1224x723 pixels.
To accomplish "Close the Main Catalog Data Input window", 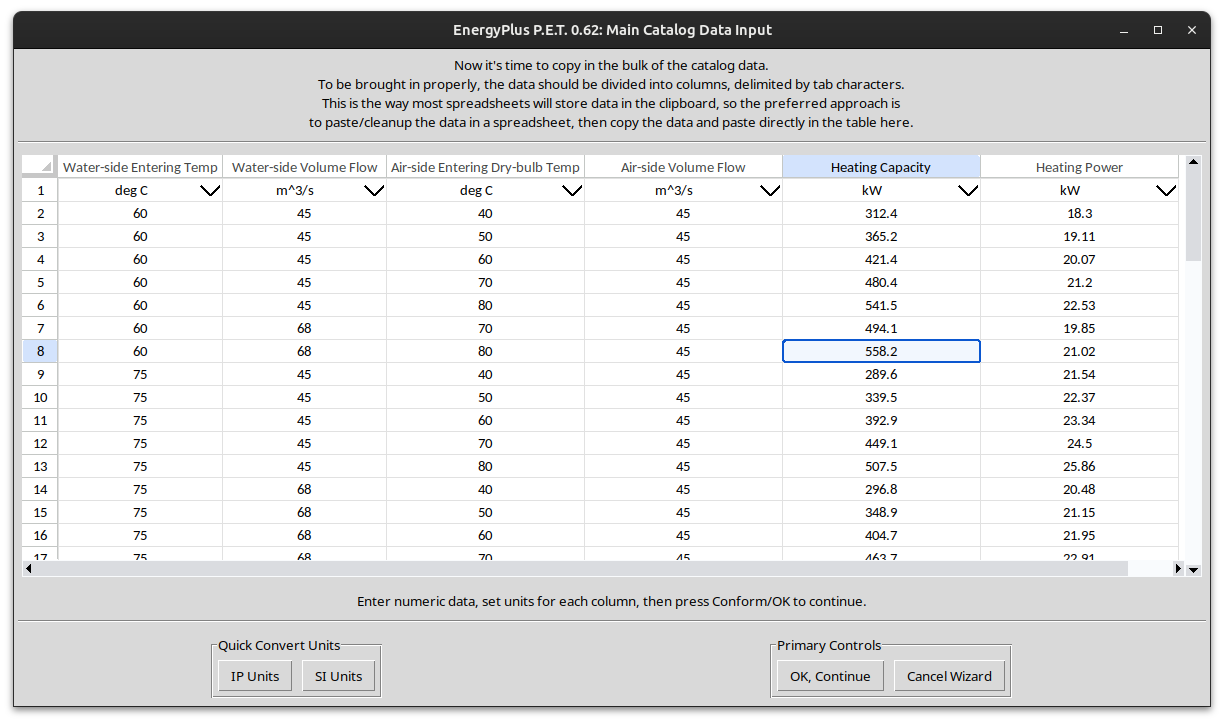I will [x=1192, y=30].
